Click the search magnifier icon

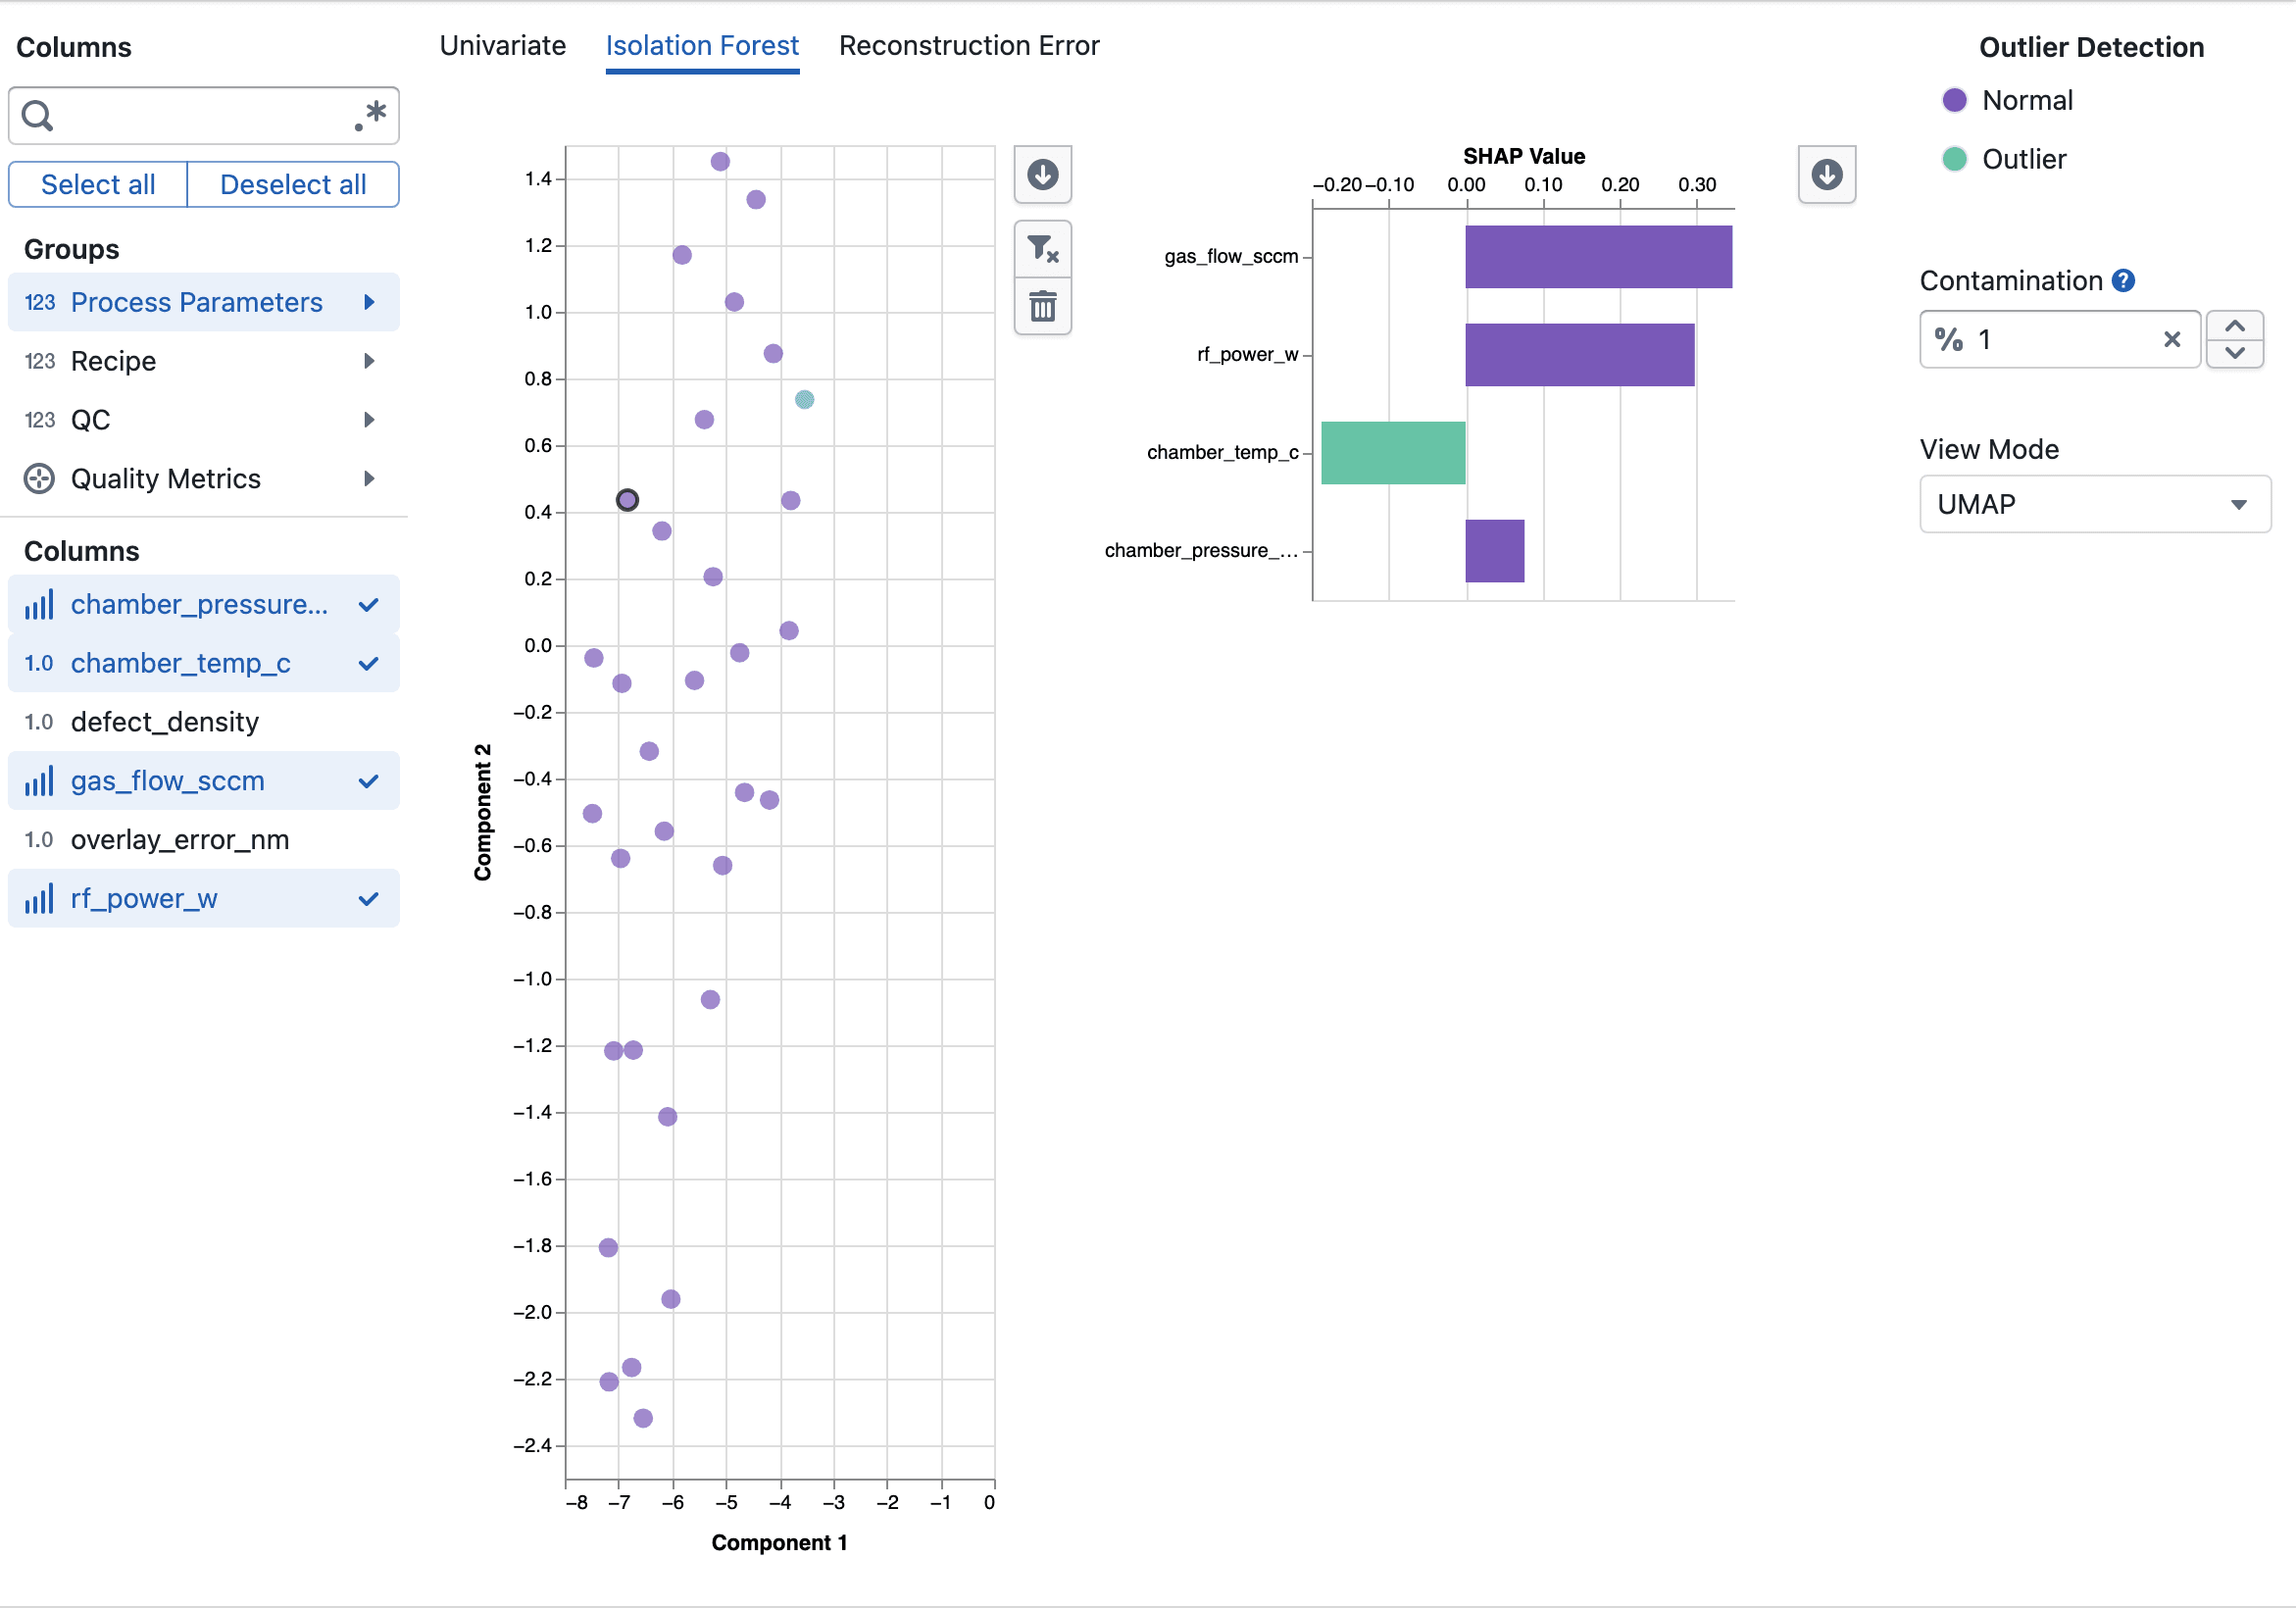[38, 116]
